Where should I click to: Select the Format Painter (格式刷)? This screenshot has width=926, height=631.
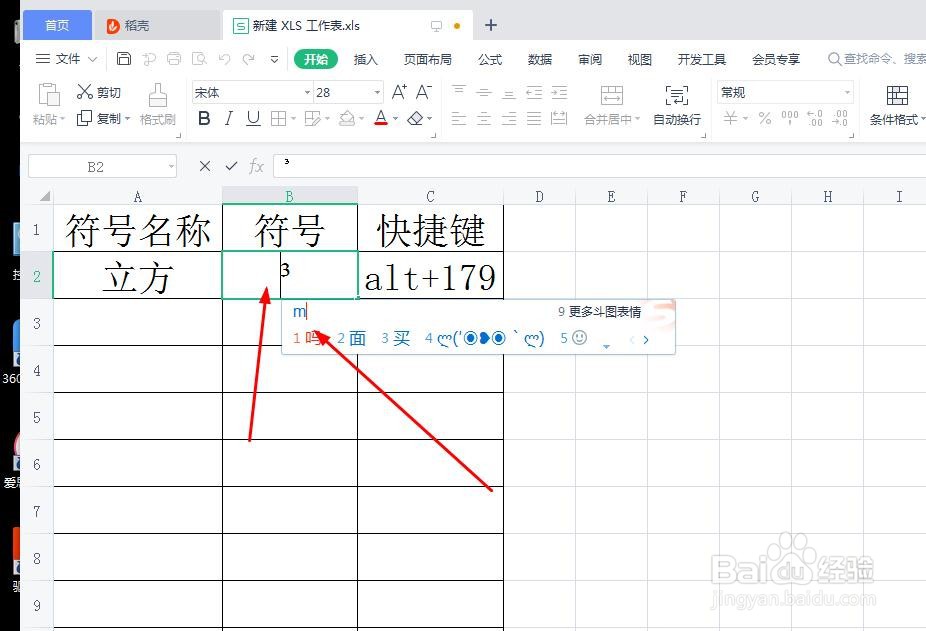click(157, 105)
